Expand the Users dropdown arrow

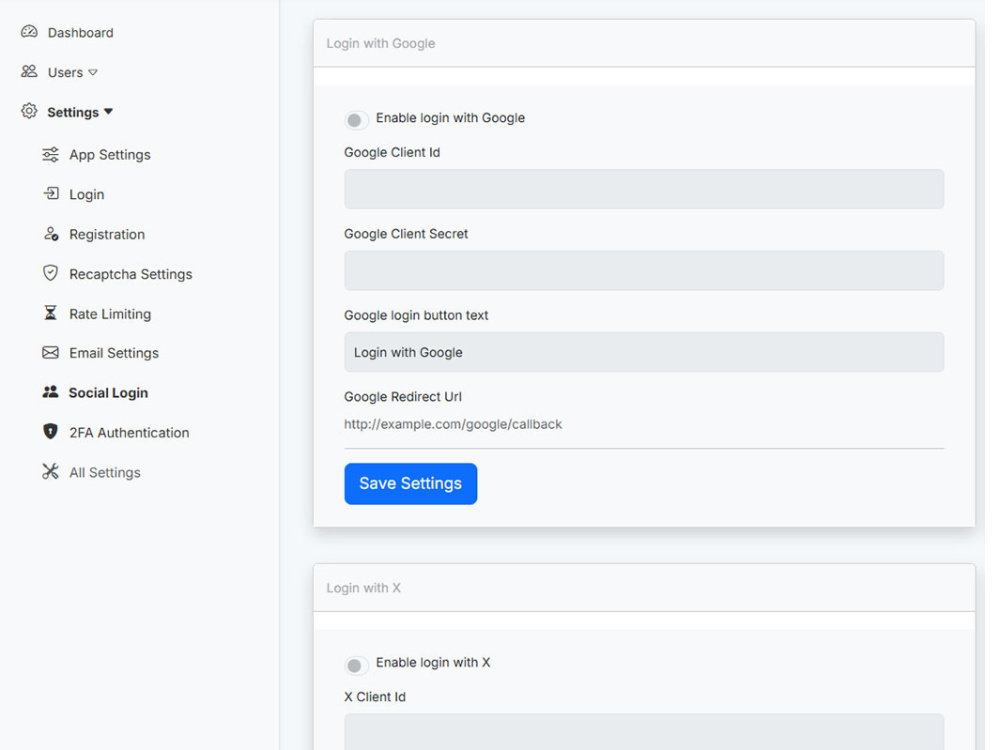[93, 73]
